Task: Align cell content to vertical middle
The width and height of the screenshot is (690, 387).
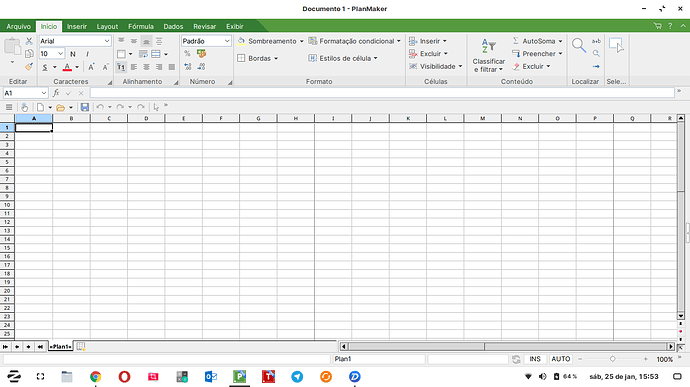Action: 134,41
